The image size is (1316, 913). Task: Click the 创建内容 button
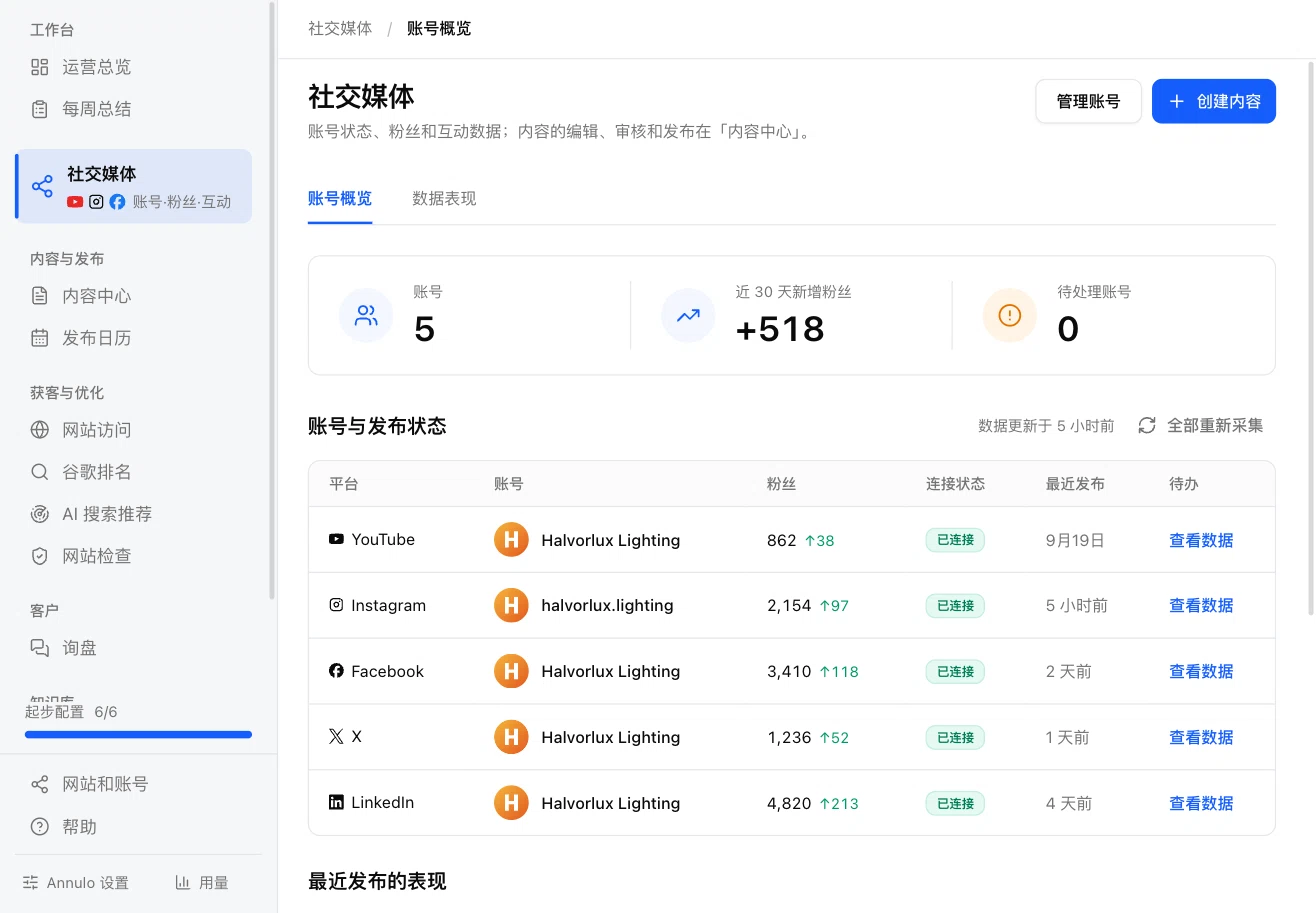(x=1214, y=101)
